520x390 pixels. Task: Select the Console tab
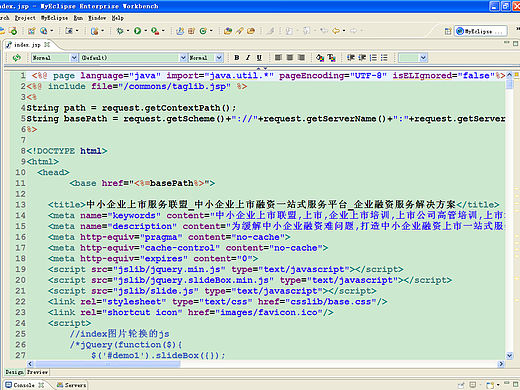[24, 385]
